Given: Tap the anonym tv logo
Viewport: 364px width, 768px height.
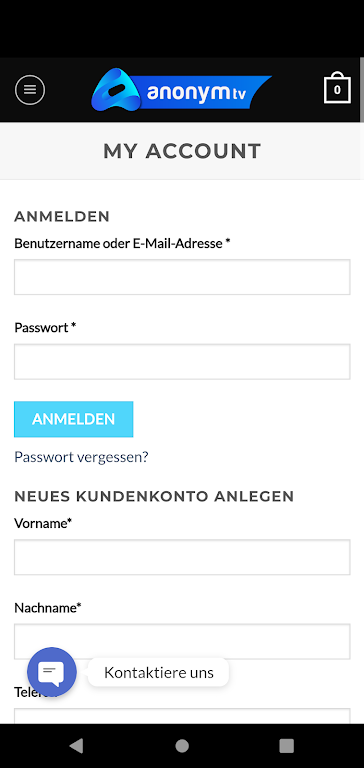Looking at the screenshot, I should click(x=181, y=89).
